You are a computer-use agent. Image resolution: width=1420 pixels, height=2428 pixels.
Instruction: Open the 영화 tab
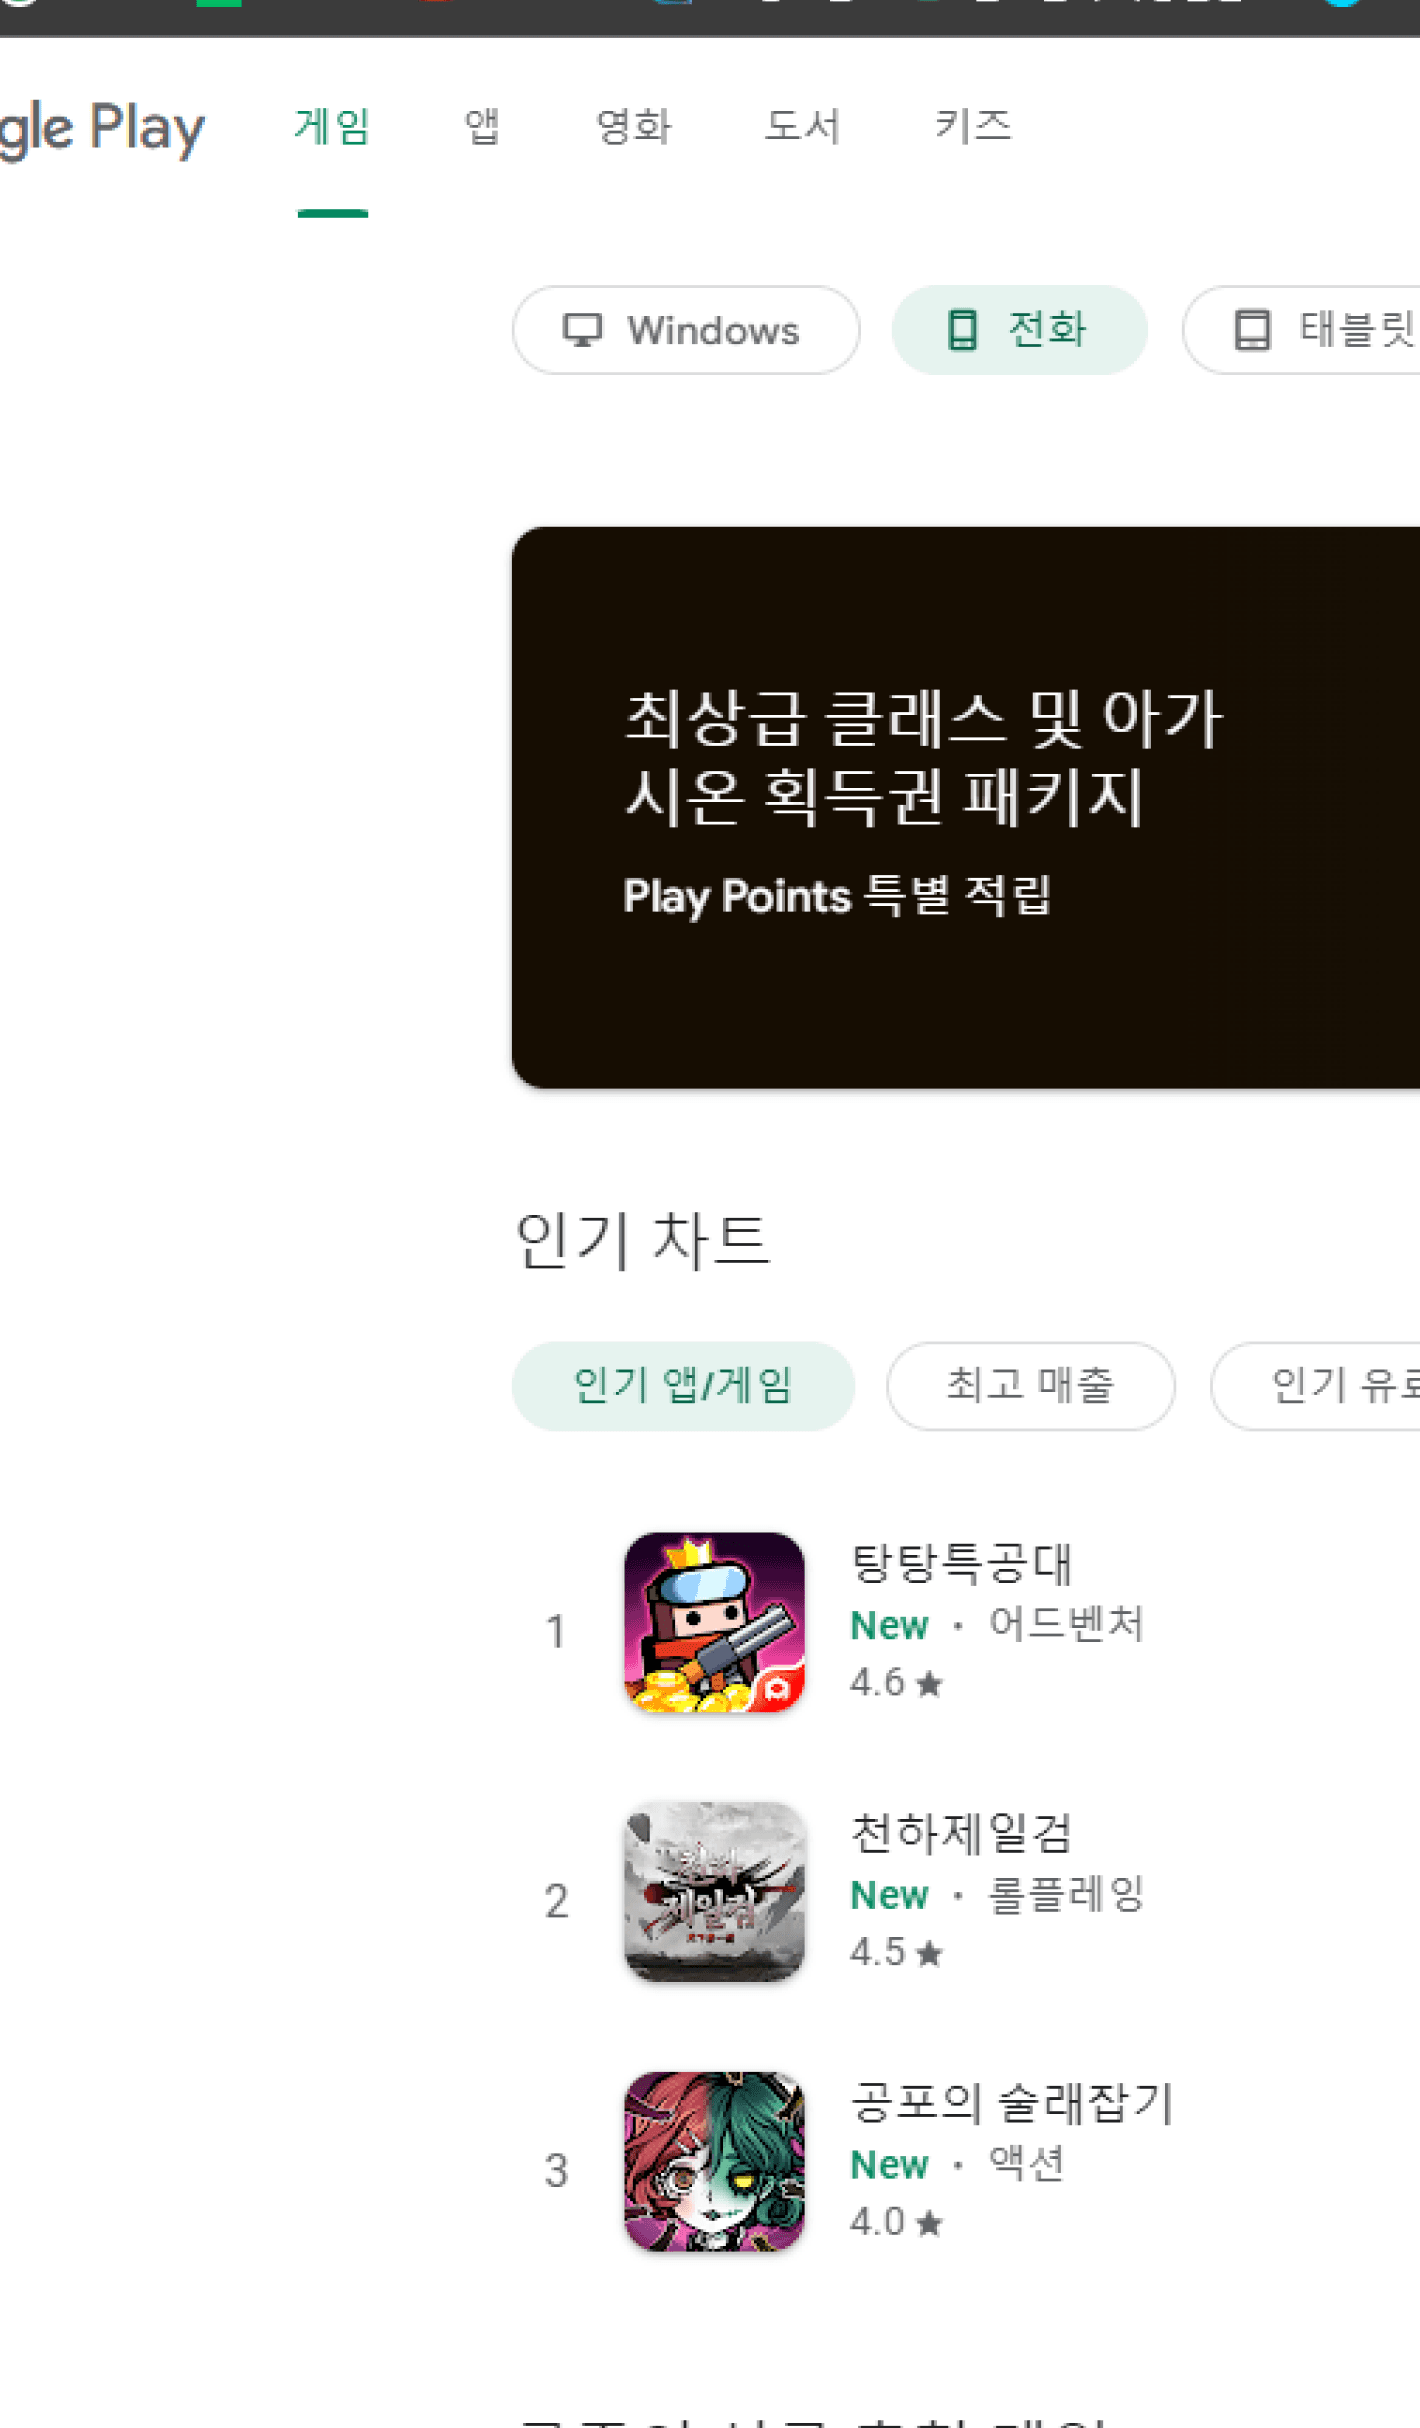pos(633,127)
